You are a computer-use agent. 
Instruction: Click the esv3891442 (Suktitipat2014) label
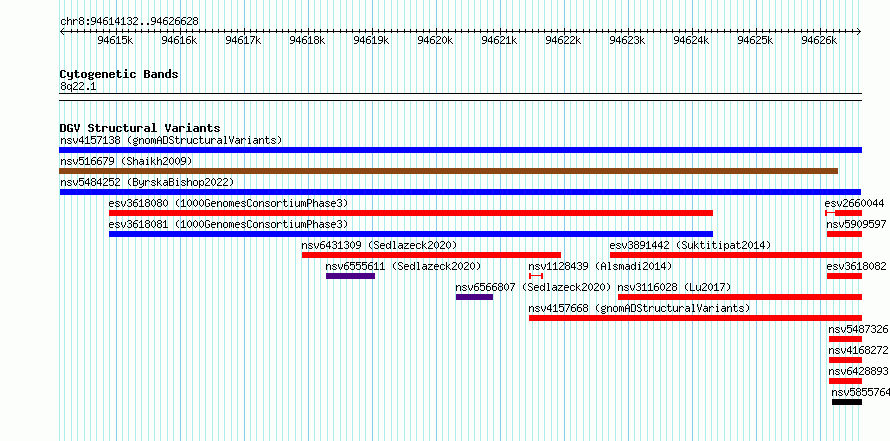[690, 245]
